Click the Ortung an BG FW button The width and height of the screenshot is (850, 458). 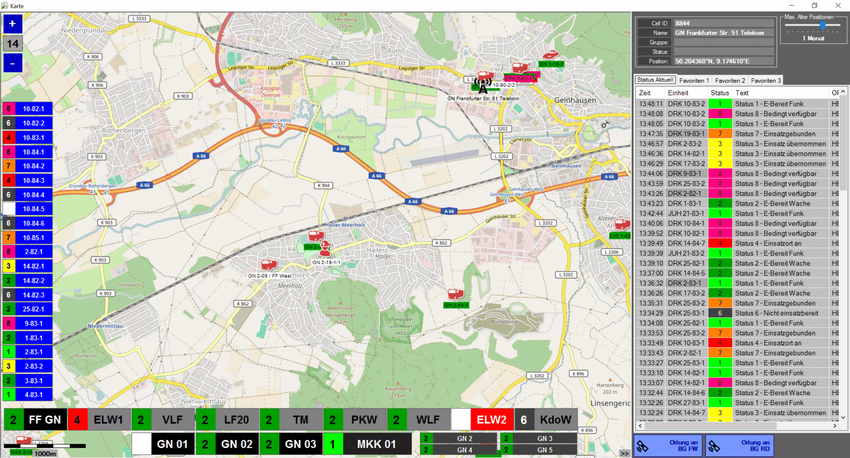tap(666, 444)
